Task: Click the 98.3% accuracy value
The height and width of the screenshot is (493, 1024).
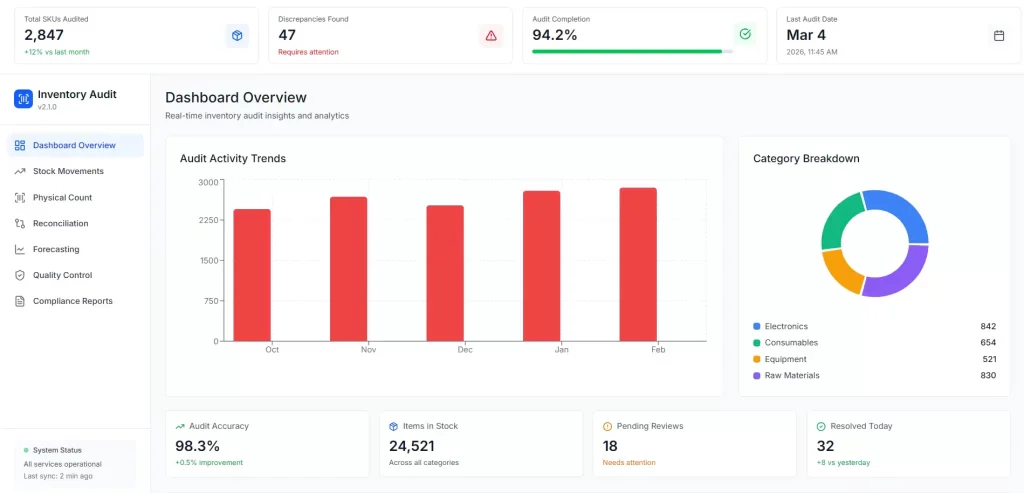Action: point(197,447)
